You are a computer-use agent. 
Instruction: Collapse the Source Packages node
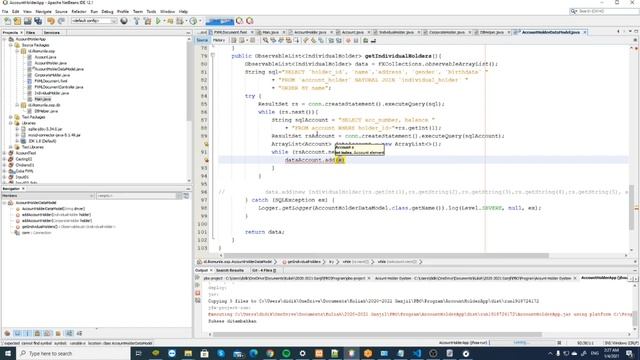pos(11,45)
